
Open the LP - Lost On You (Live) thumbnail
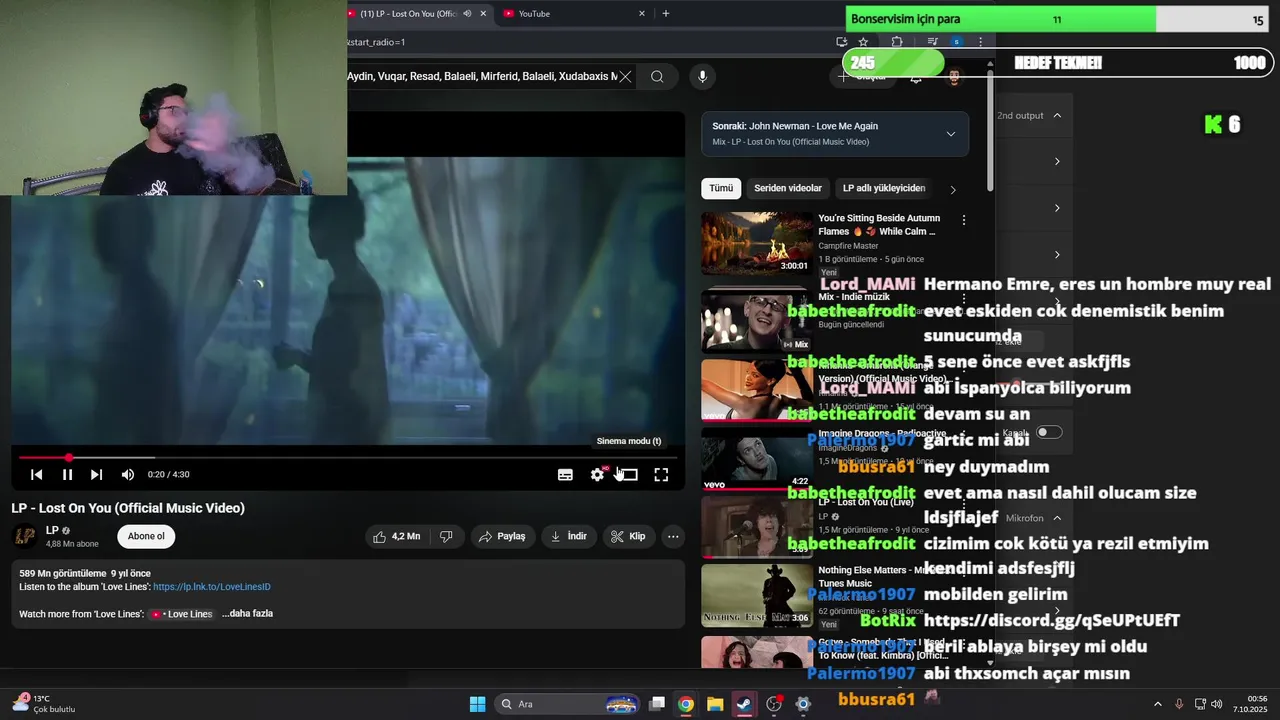coord(757,527)
